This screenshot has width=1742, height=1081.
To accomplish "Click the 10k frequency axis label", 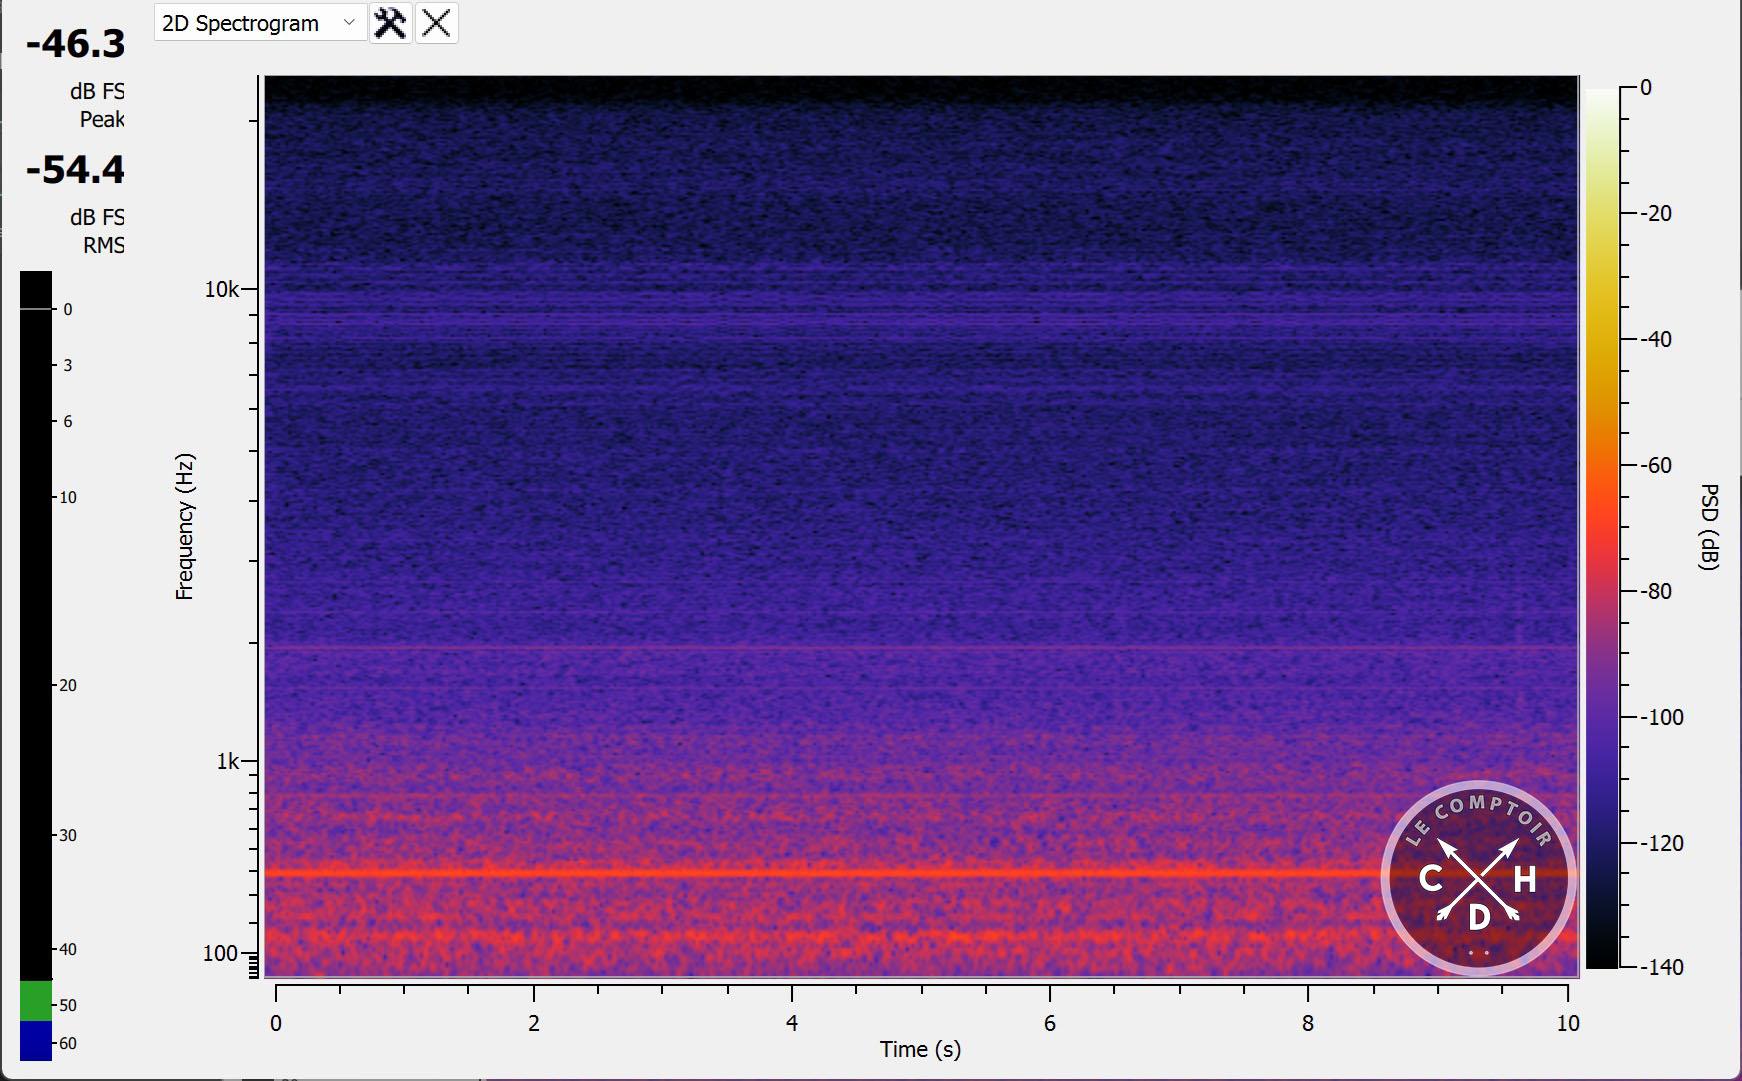I will point(221,290).
